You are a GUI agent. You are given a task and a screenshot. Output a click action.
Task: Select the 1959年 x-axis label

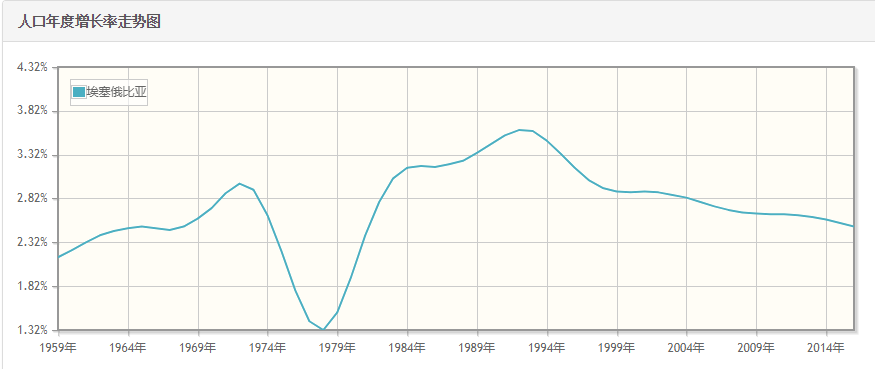pyautogui.click(x=58, y=348)
